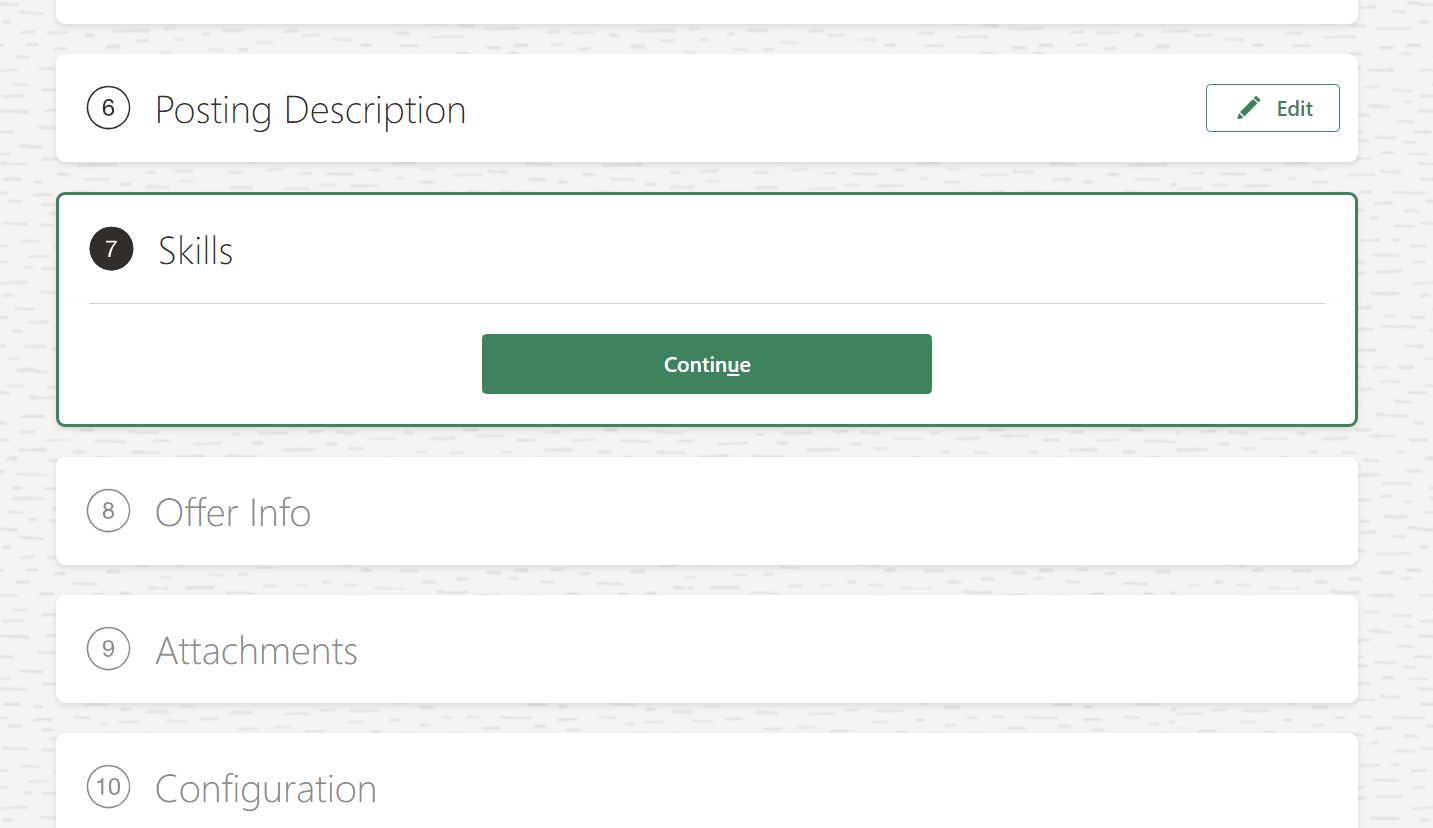Click the step 9 circle beside Attachments
This screenshot has height=828, width=1433.
[x=108, y=649]
